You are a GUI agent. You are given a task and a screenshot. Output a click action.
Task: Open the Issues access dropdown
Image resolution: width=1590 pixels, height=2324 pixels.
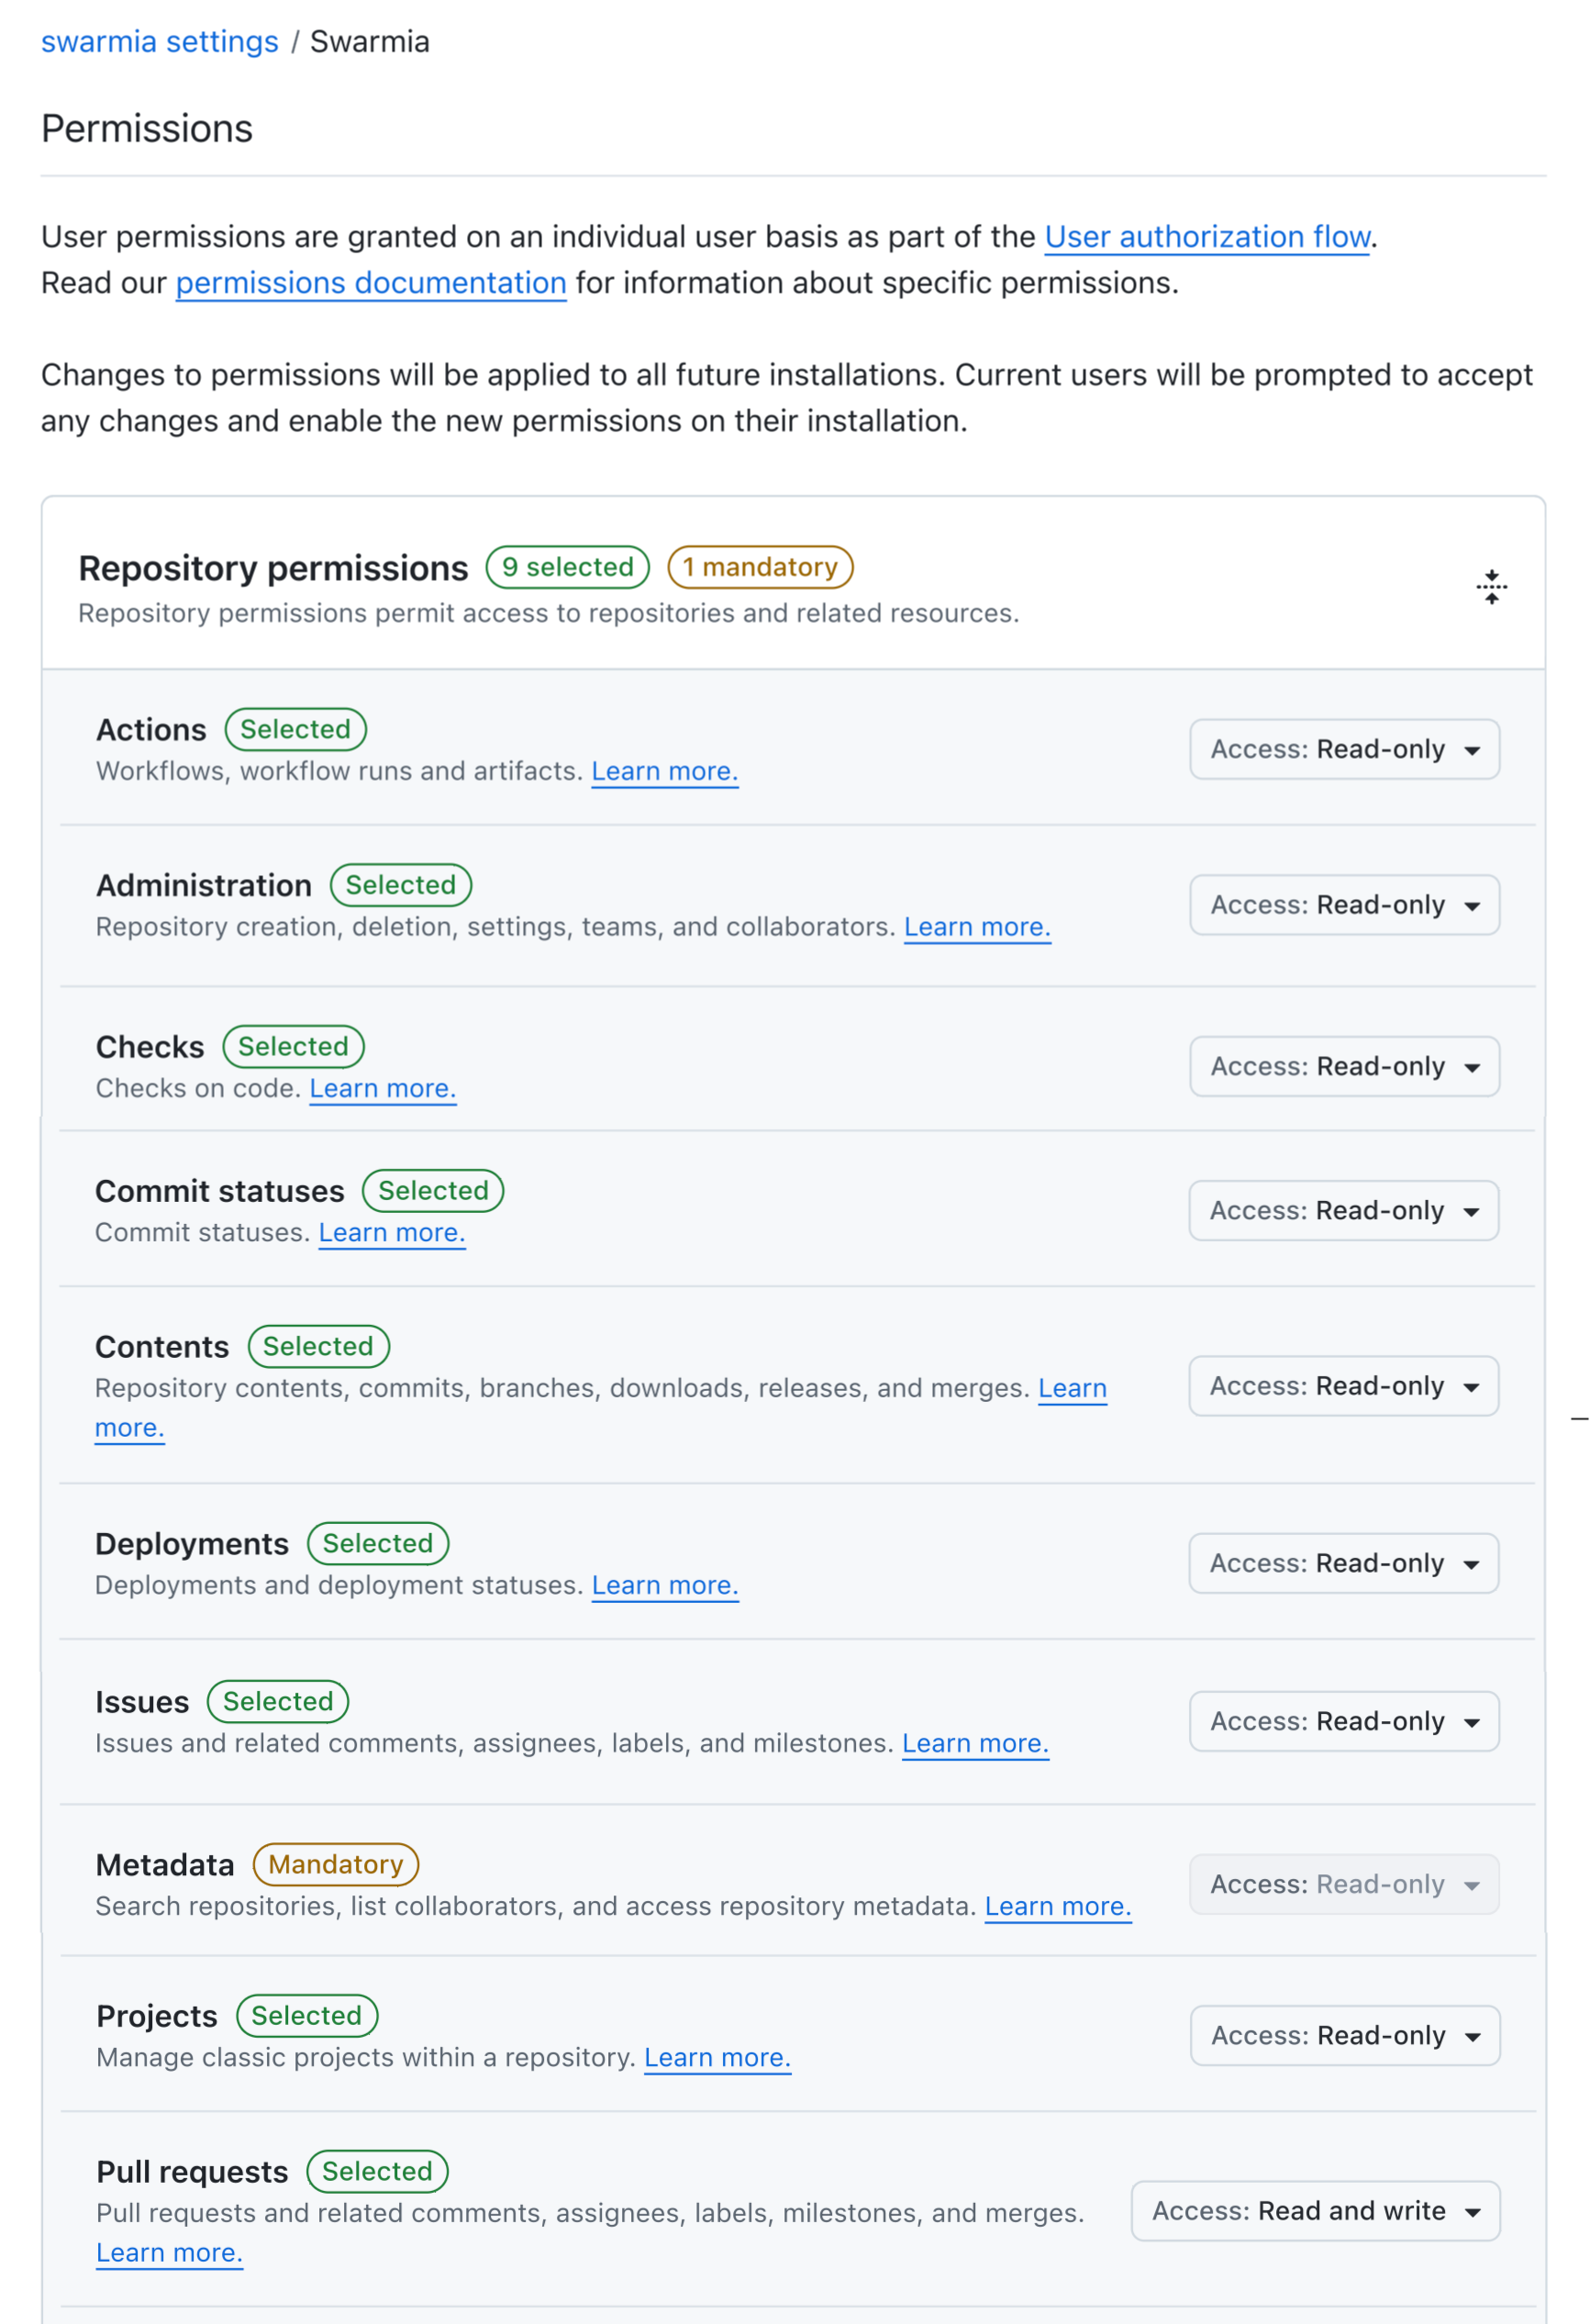(x=1344, y=1721)
